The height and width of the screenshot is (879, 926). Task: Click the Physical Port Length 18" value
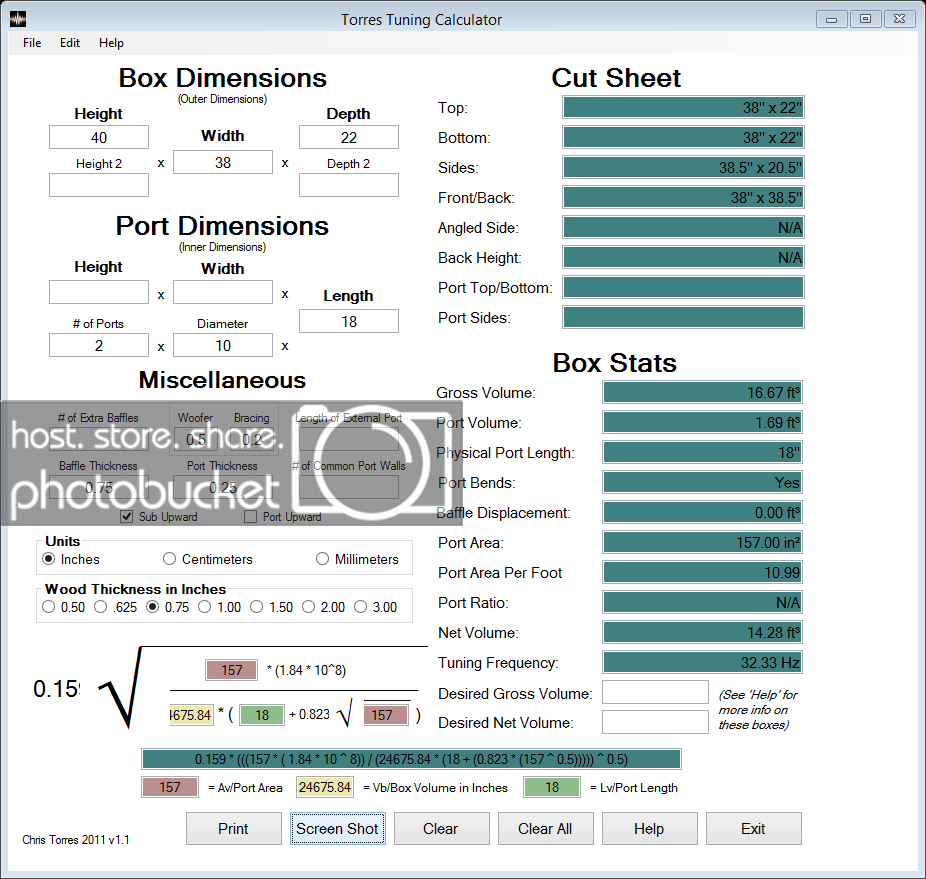702,452
